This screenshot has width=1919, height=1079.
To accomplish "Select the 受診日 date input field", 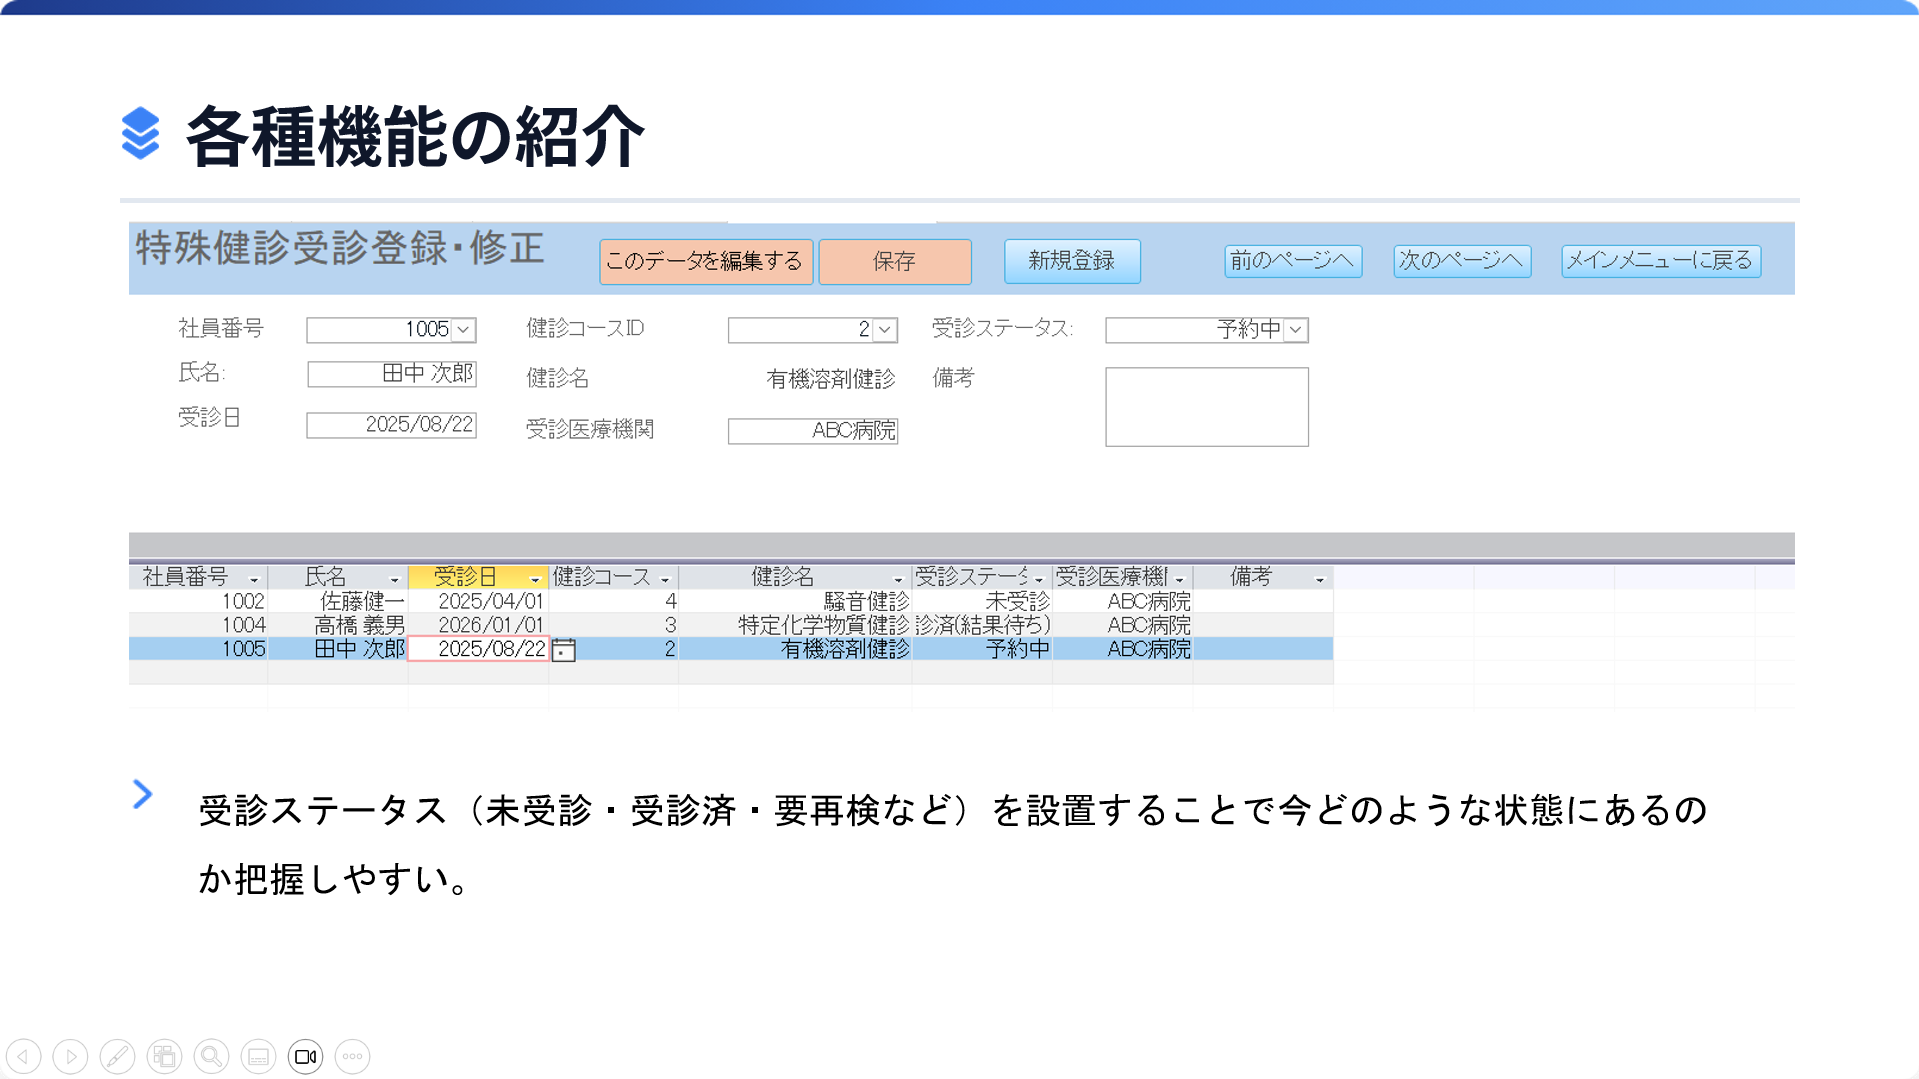I will tap(391, 425).
